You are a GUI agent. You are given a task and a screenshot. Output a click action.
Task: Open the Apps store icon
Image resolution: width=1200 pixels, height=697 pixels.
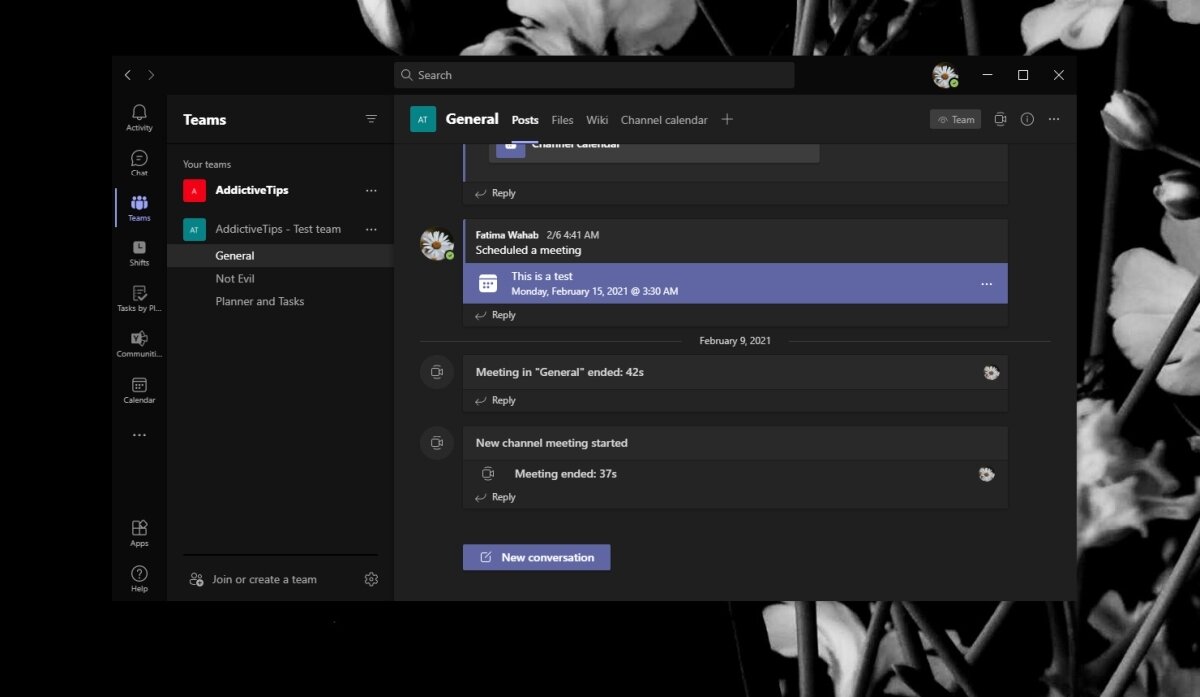coord(139,532)
